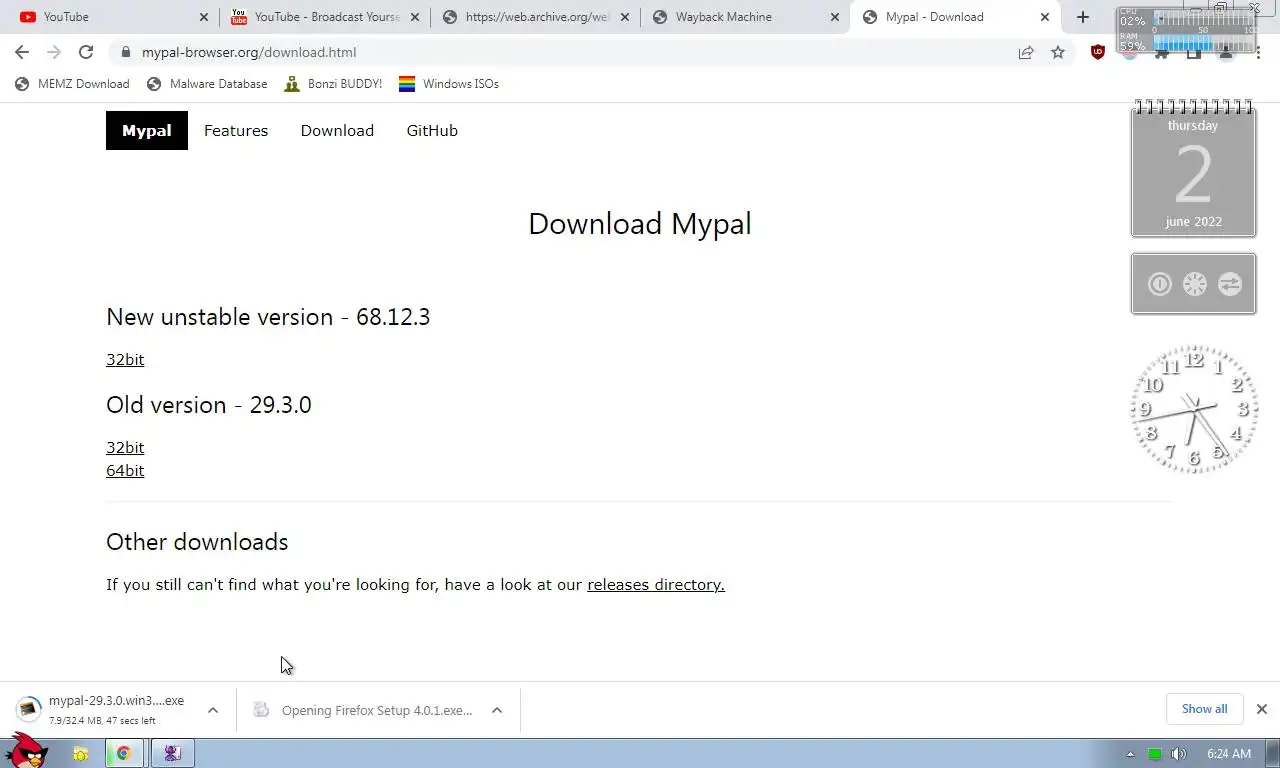Click the padlock site info icon
Viewport: 1280px width, 768px height.
125,52
